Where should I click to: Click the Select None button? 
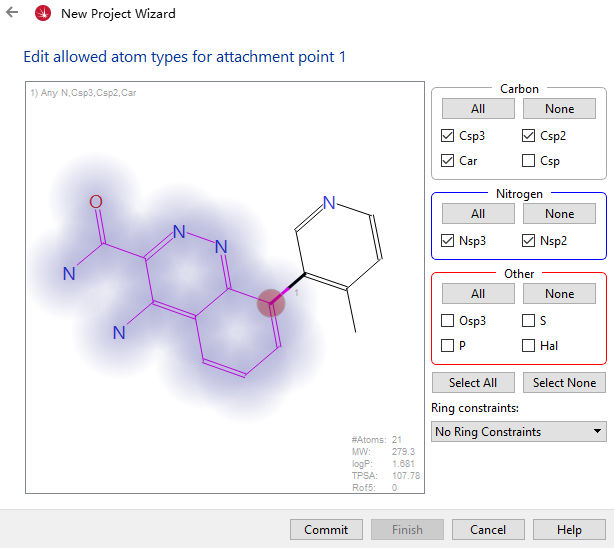pyautogui.click(x=564, y=382)
